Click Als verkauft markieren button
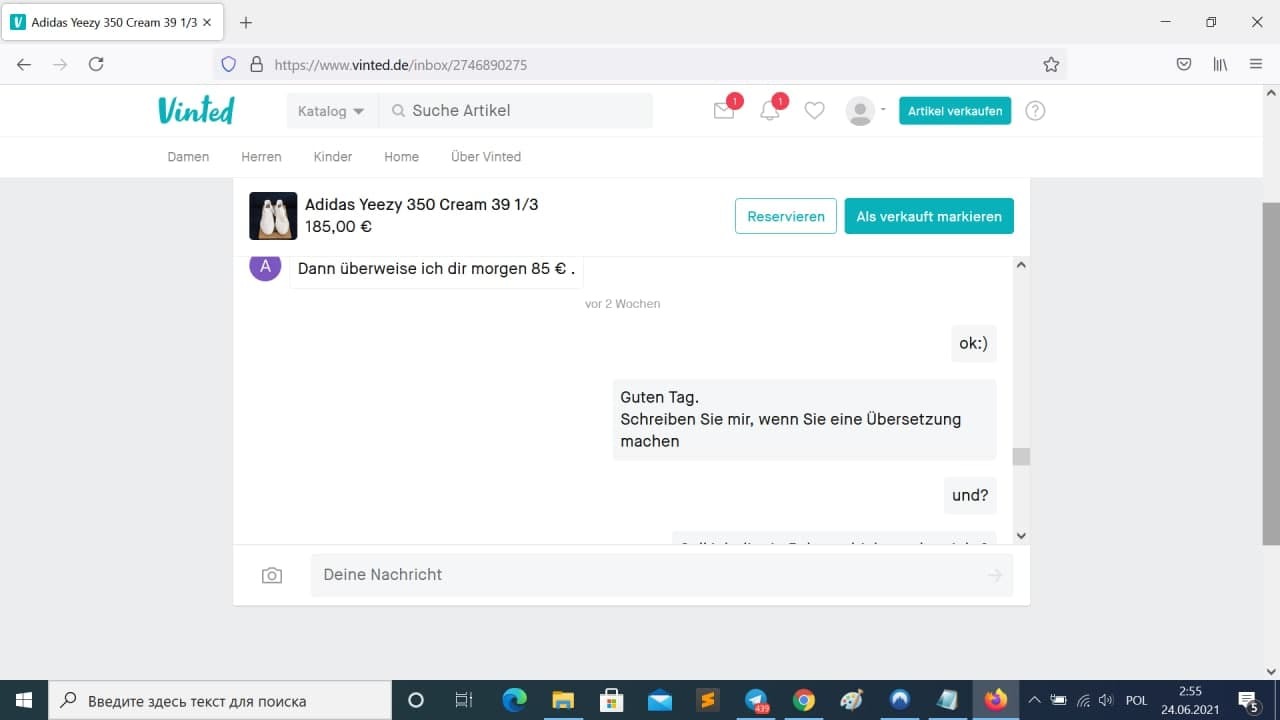The width and height of the screenshot is (1280, 720). click(x=929, y=216)
